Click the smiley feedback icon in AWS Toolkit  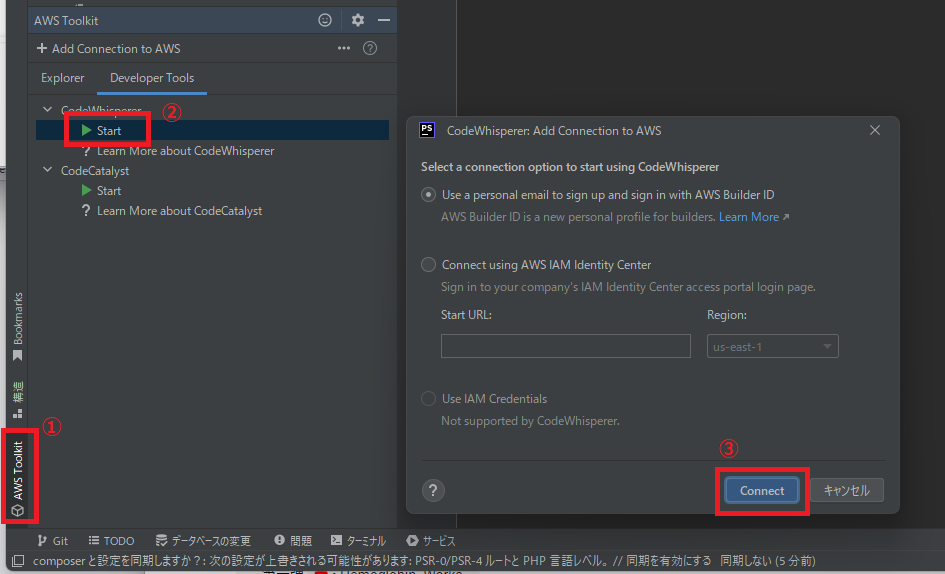325,20
